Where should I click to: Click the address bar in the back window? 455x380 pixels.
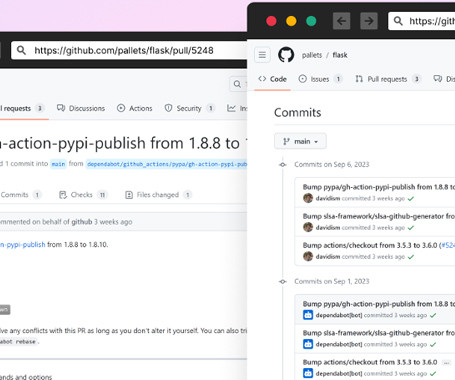point(129,50)
